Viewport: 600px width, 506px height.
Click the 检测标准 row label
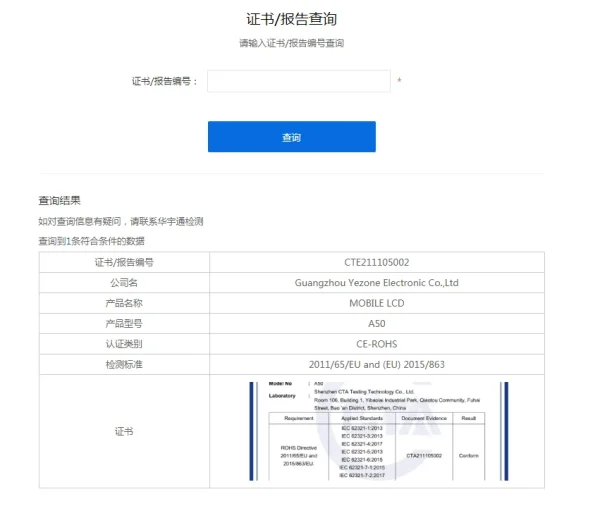124,364
